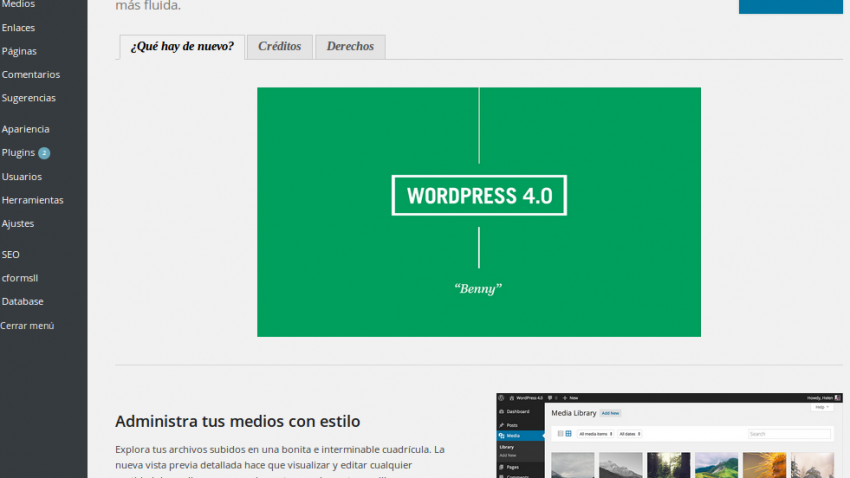
Task: Open the Database menu item
Action: 22,301
